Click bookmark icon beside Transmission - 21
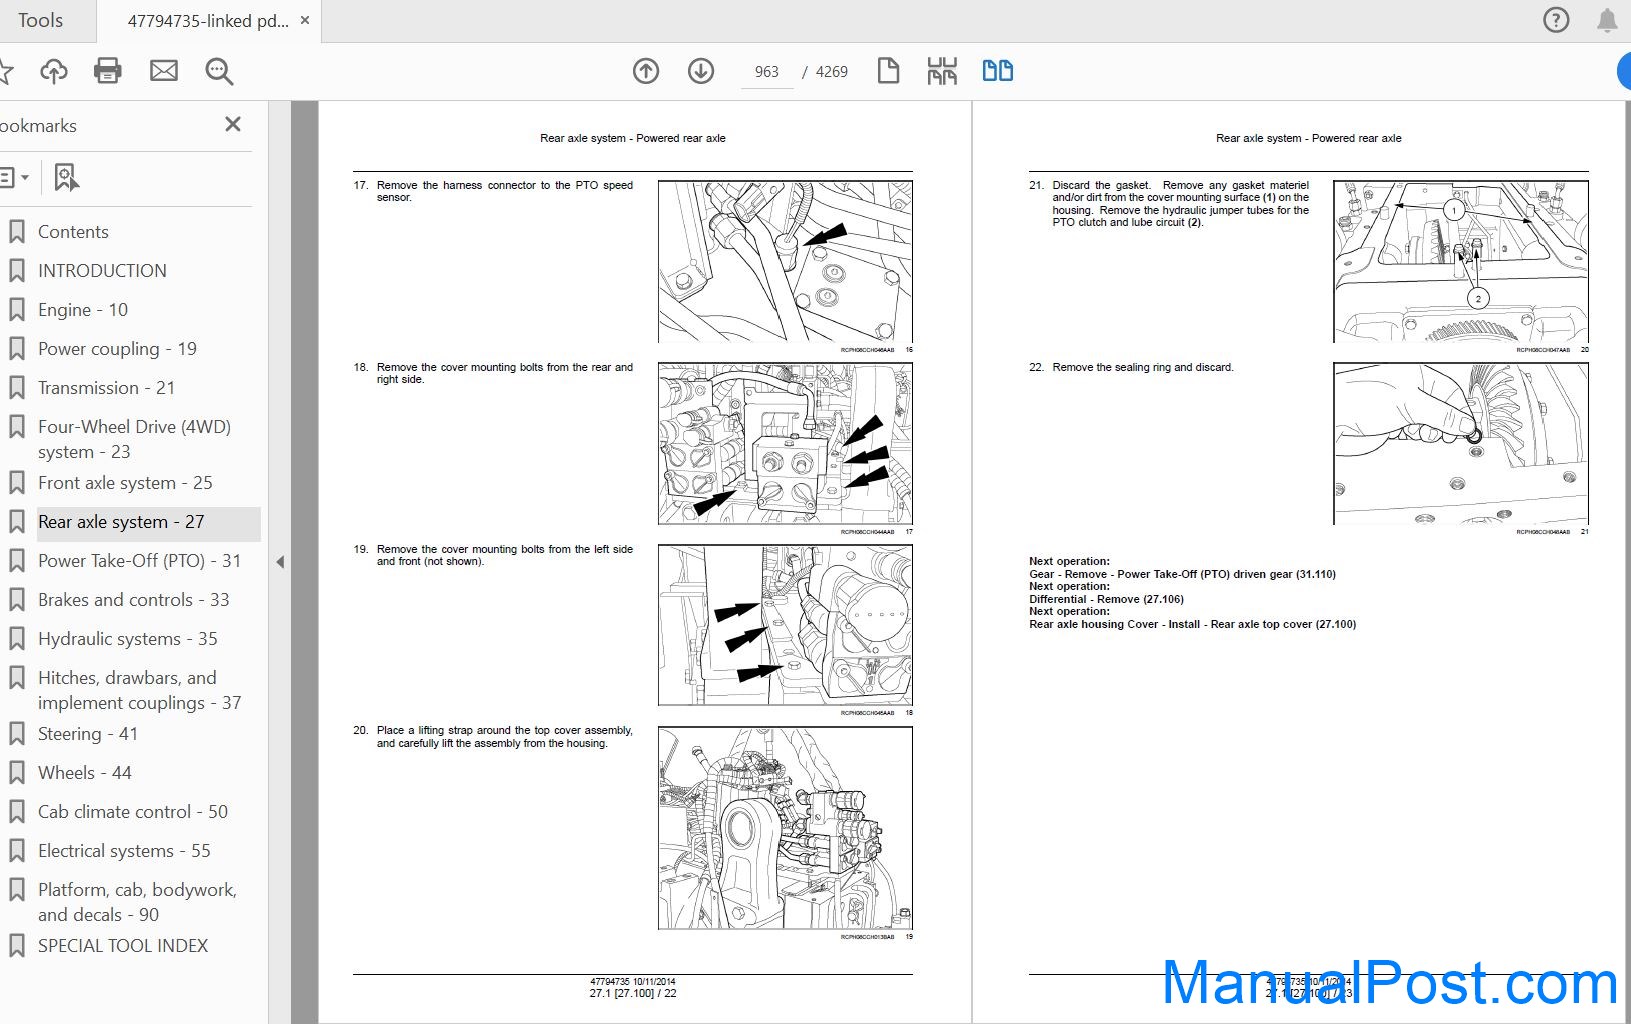This screenshot has width=1631, height=1024. point(16,388)
